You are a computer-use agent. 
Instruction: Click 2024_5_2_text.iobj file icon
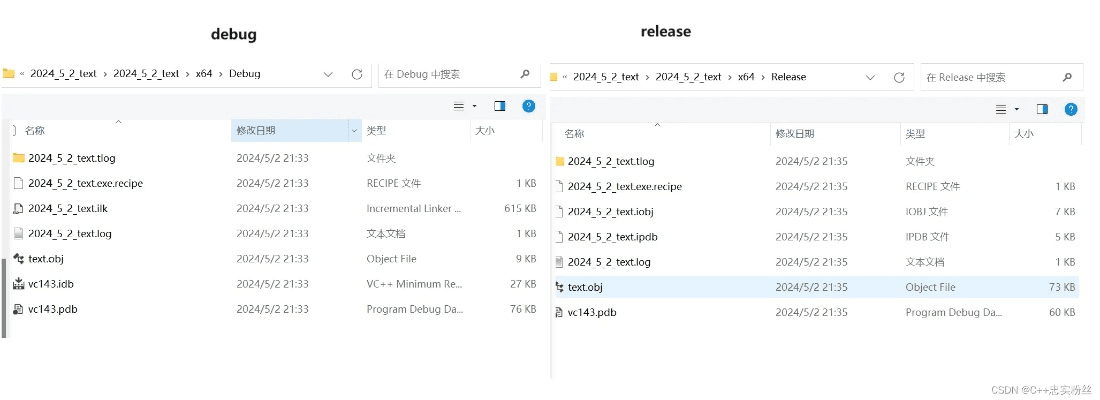(x=560, y=212)
